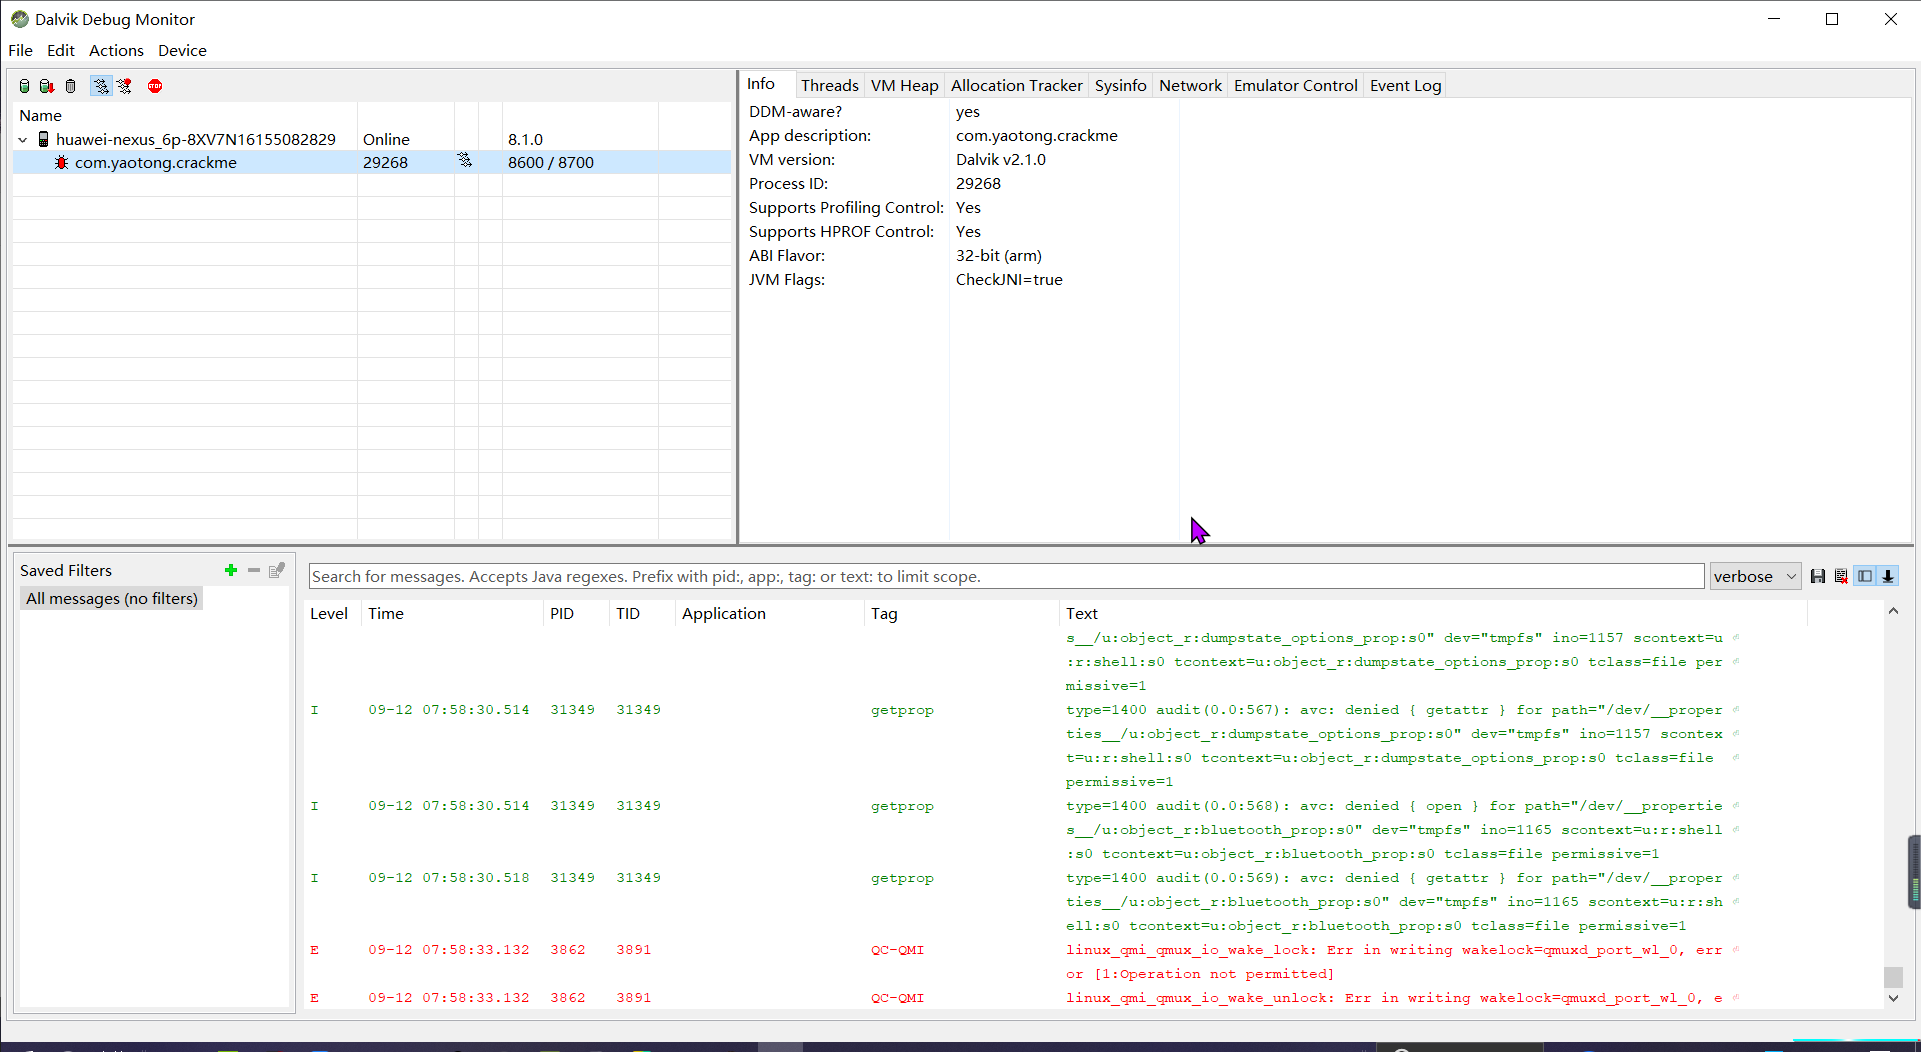Click the JVM Flags value CheckJNI=true
The image size is (1921, 1052).
[1009, 279]
